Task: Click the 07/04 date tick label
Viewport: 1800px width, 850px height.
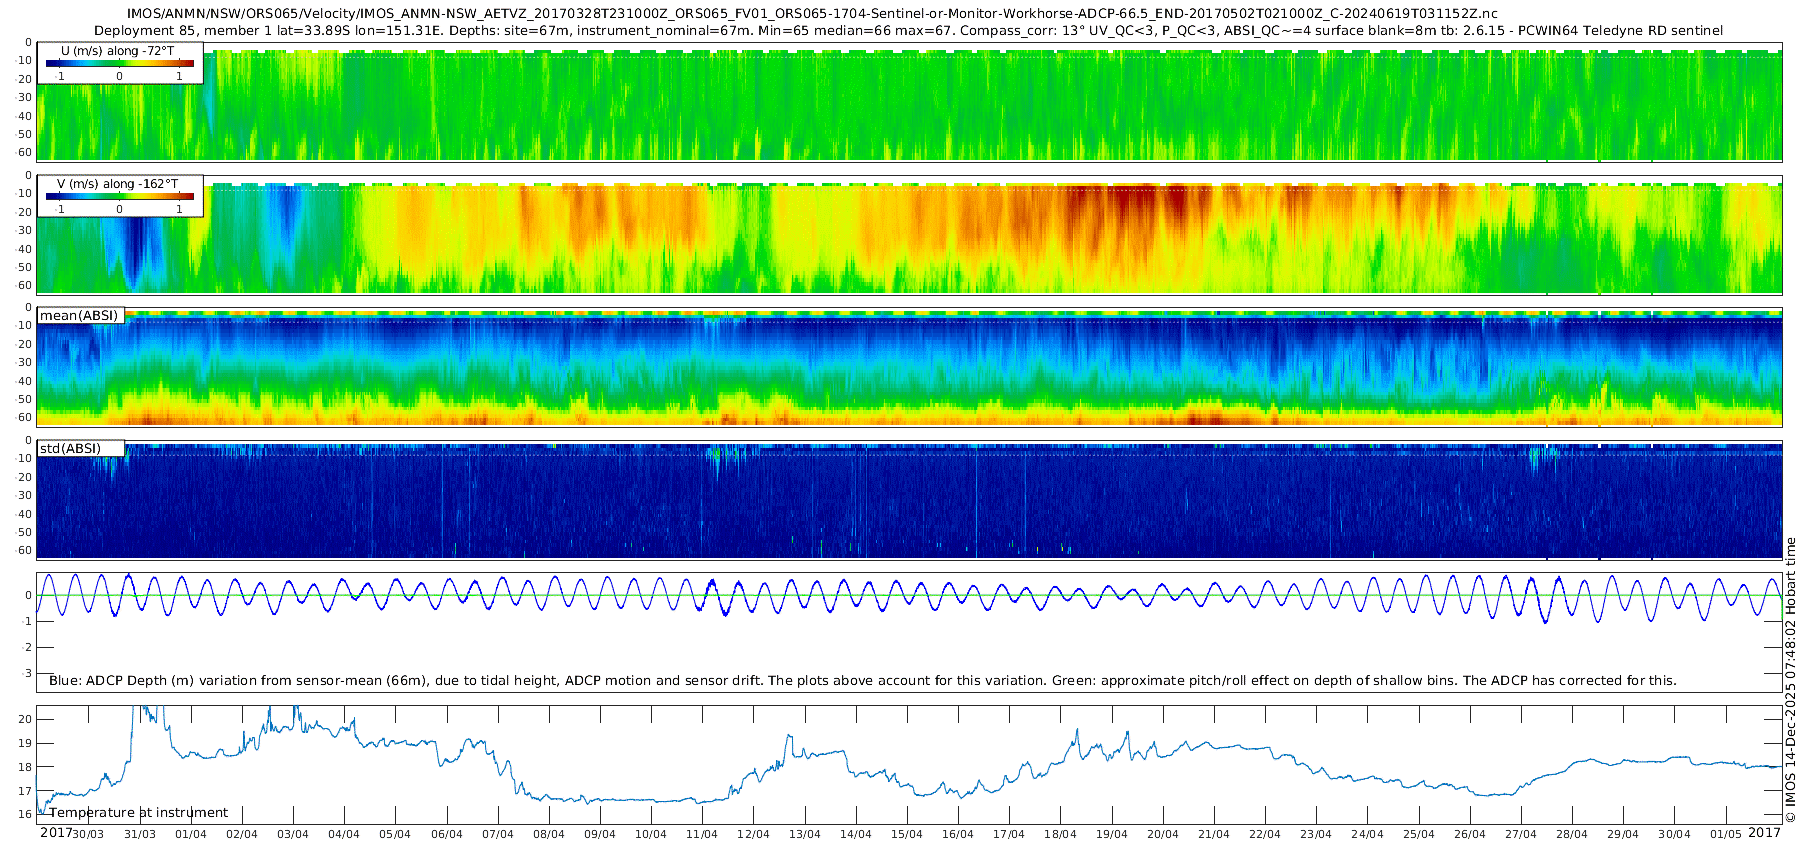Action: [498, 835]
